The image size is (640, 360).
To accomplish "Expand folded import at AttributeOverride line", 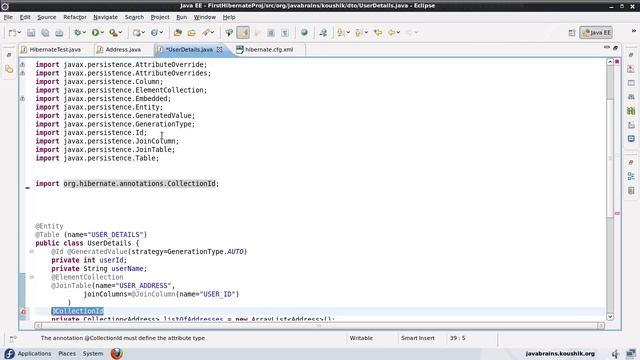I will (x=23, y=64).
